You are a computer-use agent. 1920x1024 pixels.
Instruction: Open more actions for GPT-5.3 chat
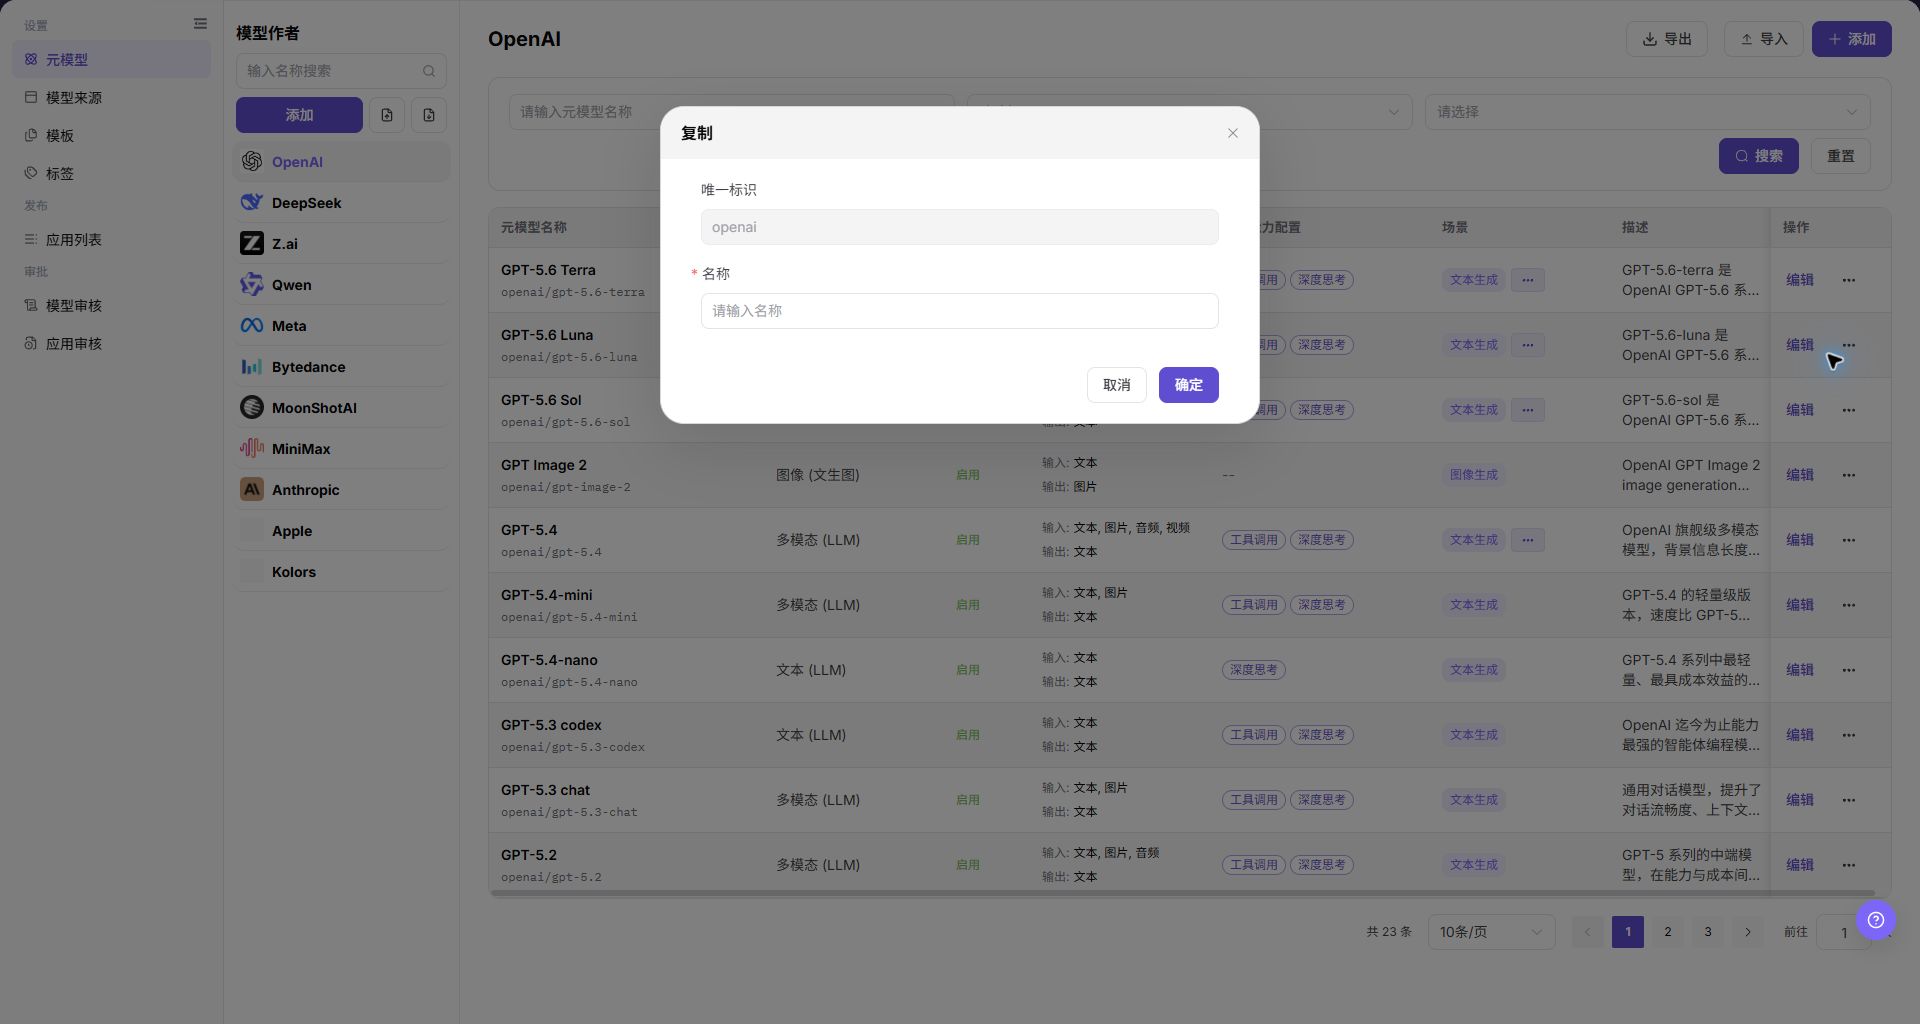click(1848, 800)
